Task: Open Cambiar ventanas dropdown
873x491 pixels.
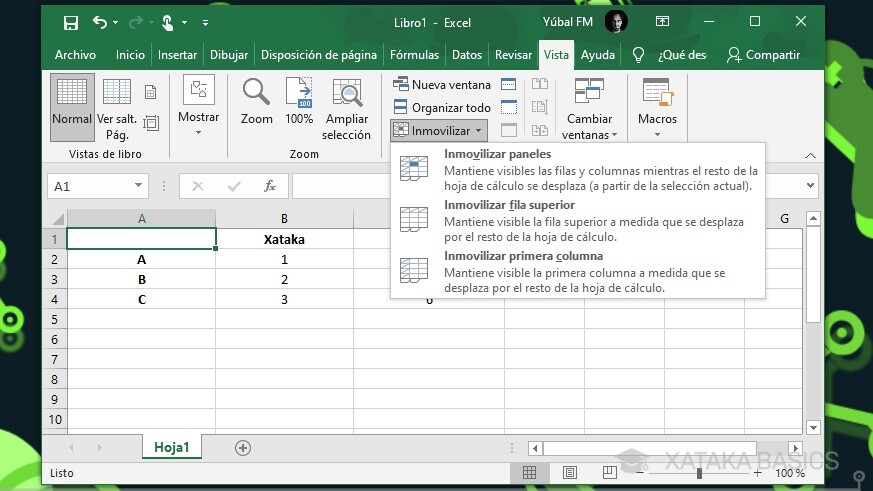Action: click(589, 109)
